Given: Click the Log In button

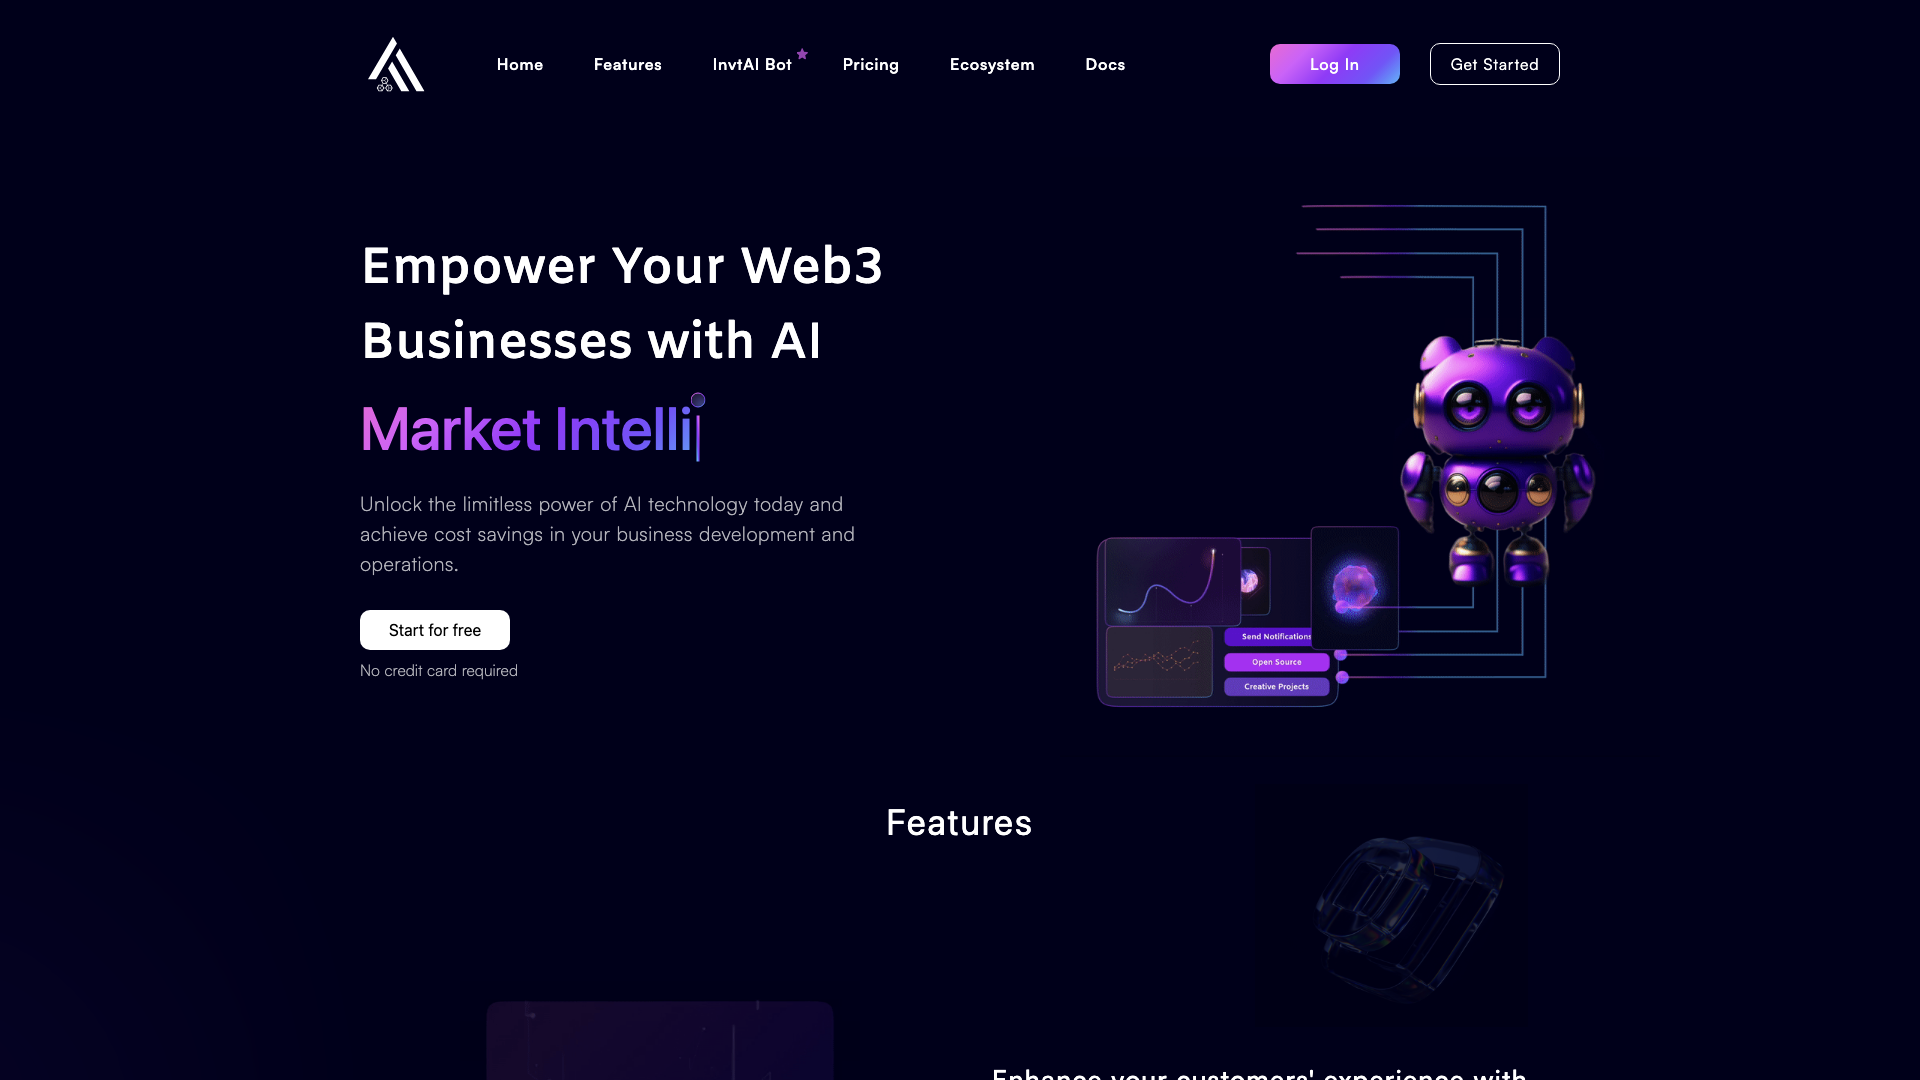Looking at the screenshot, I should point(1335,63).
